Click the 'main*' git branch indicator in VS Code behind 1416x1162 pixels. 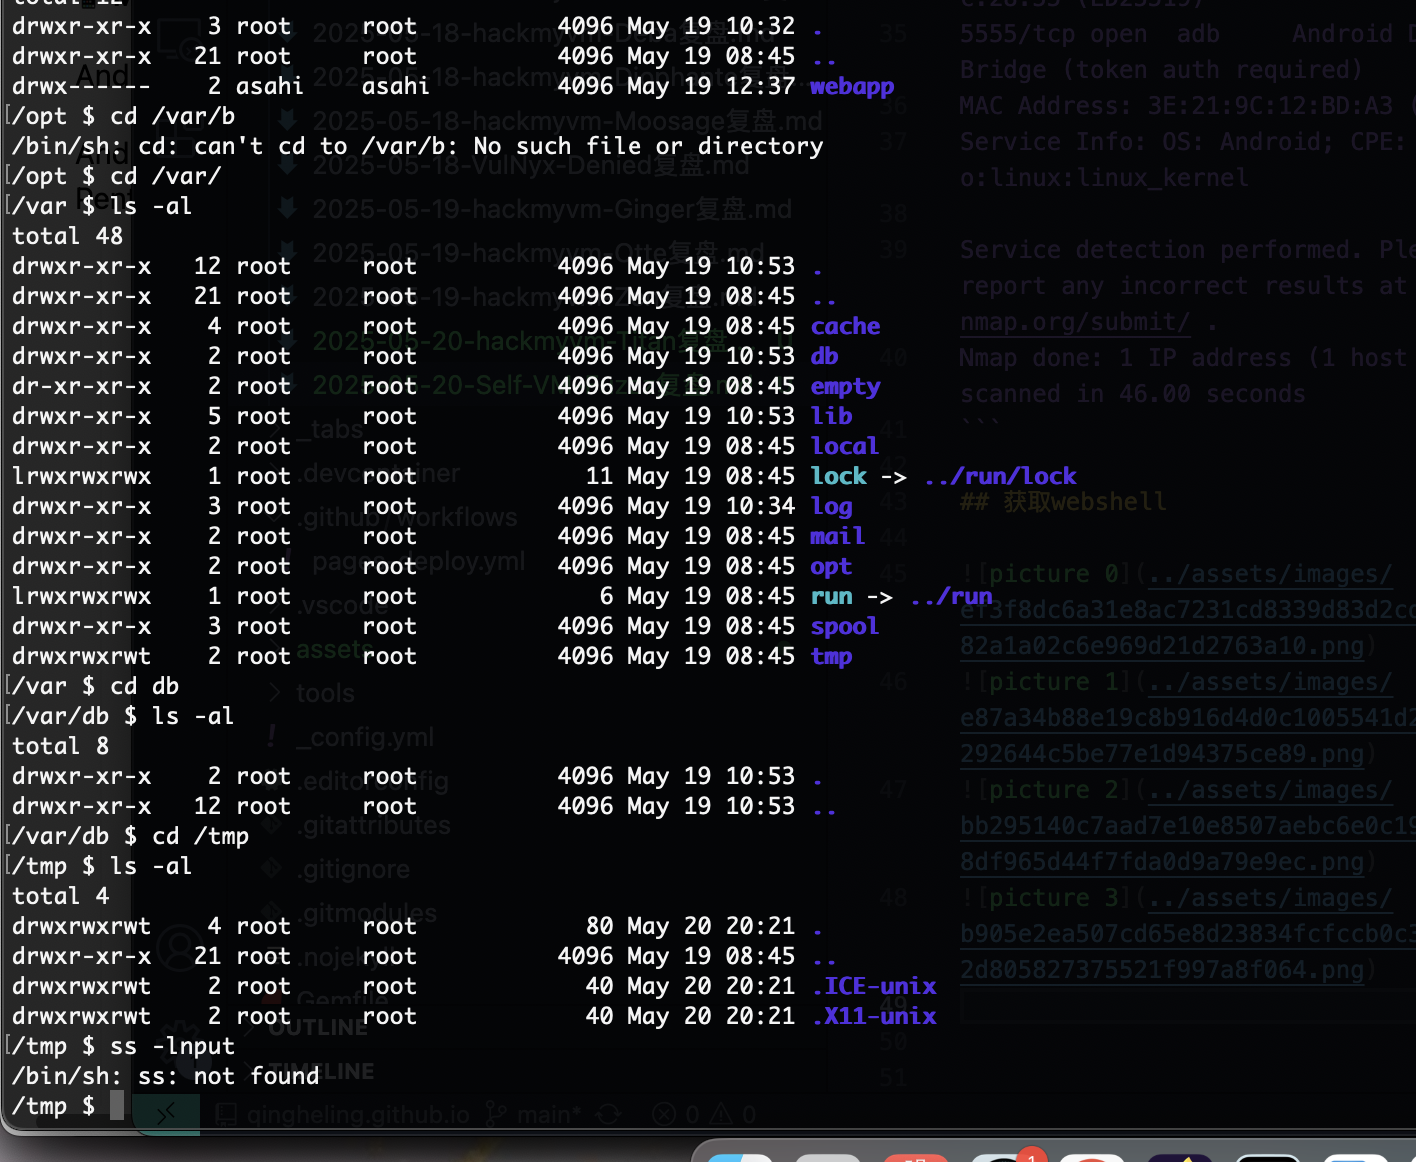tap(532, 1114)
